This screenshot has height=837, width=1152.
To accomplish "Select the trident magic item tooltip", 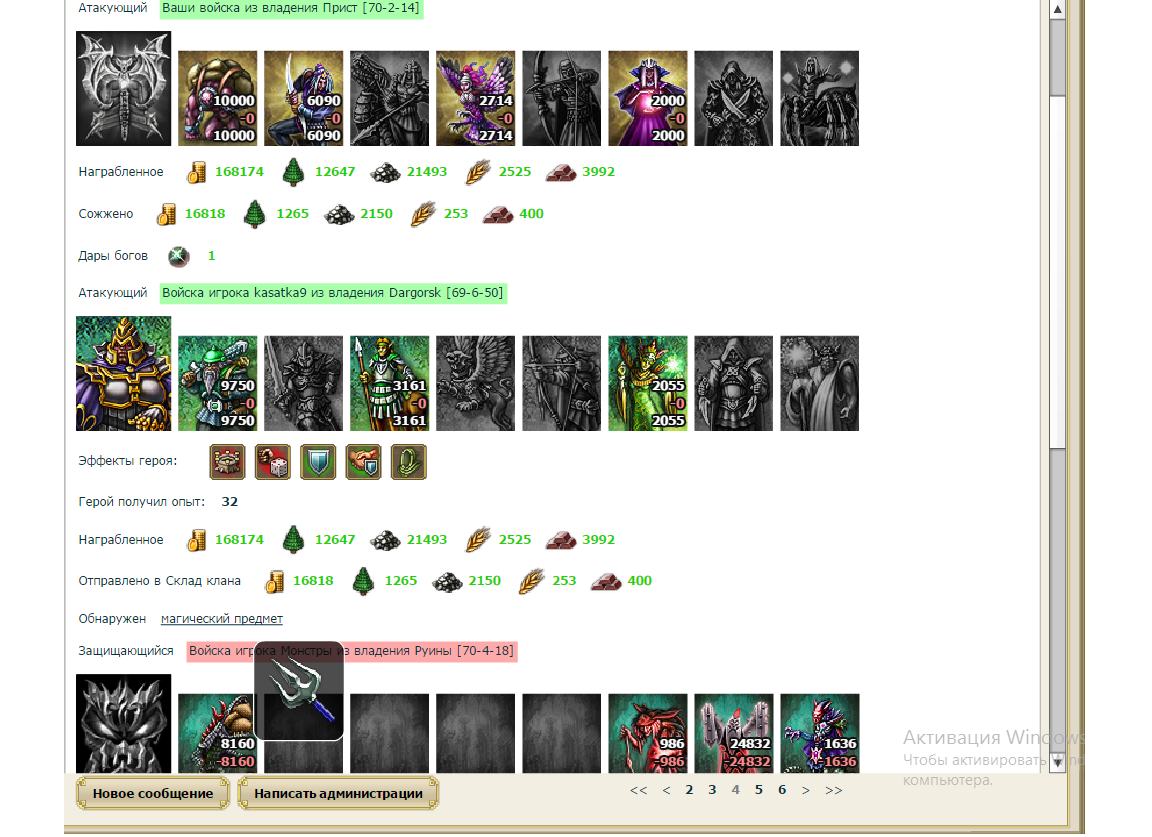I will (299, 691).
